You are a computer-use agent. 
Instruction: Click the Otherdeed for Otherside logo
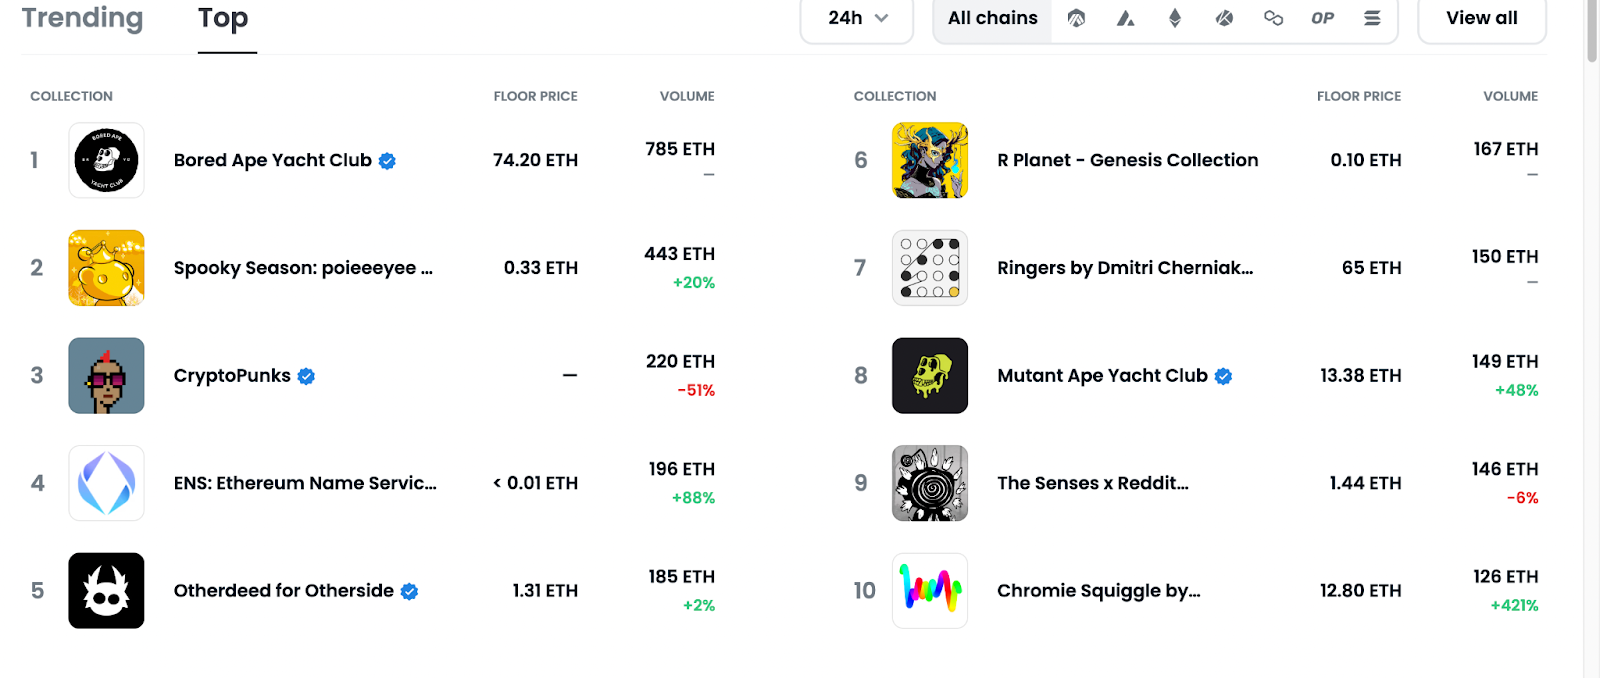106,590
